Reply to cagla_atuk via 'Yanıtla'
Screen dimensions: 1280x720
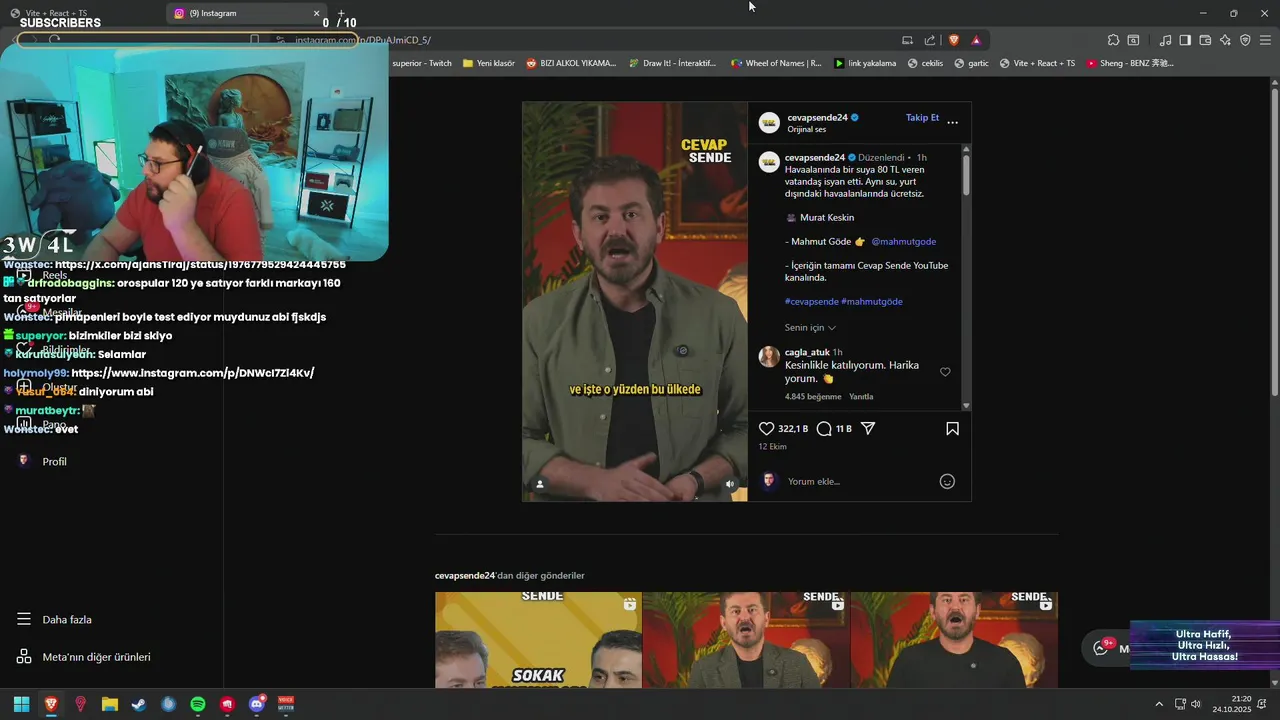point(861,397)
